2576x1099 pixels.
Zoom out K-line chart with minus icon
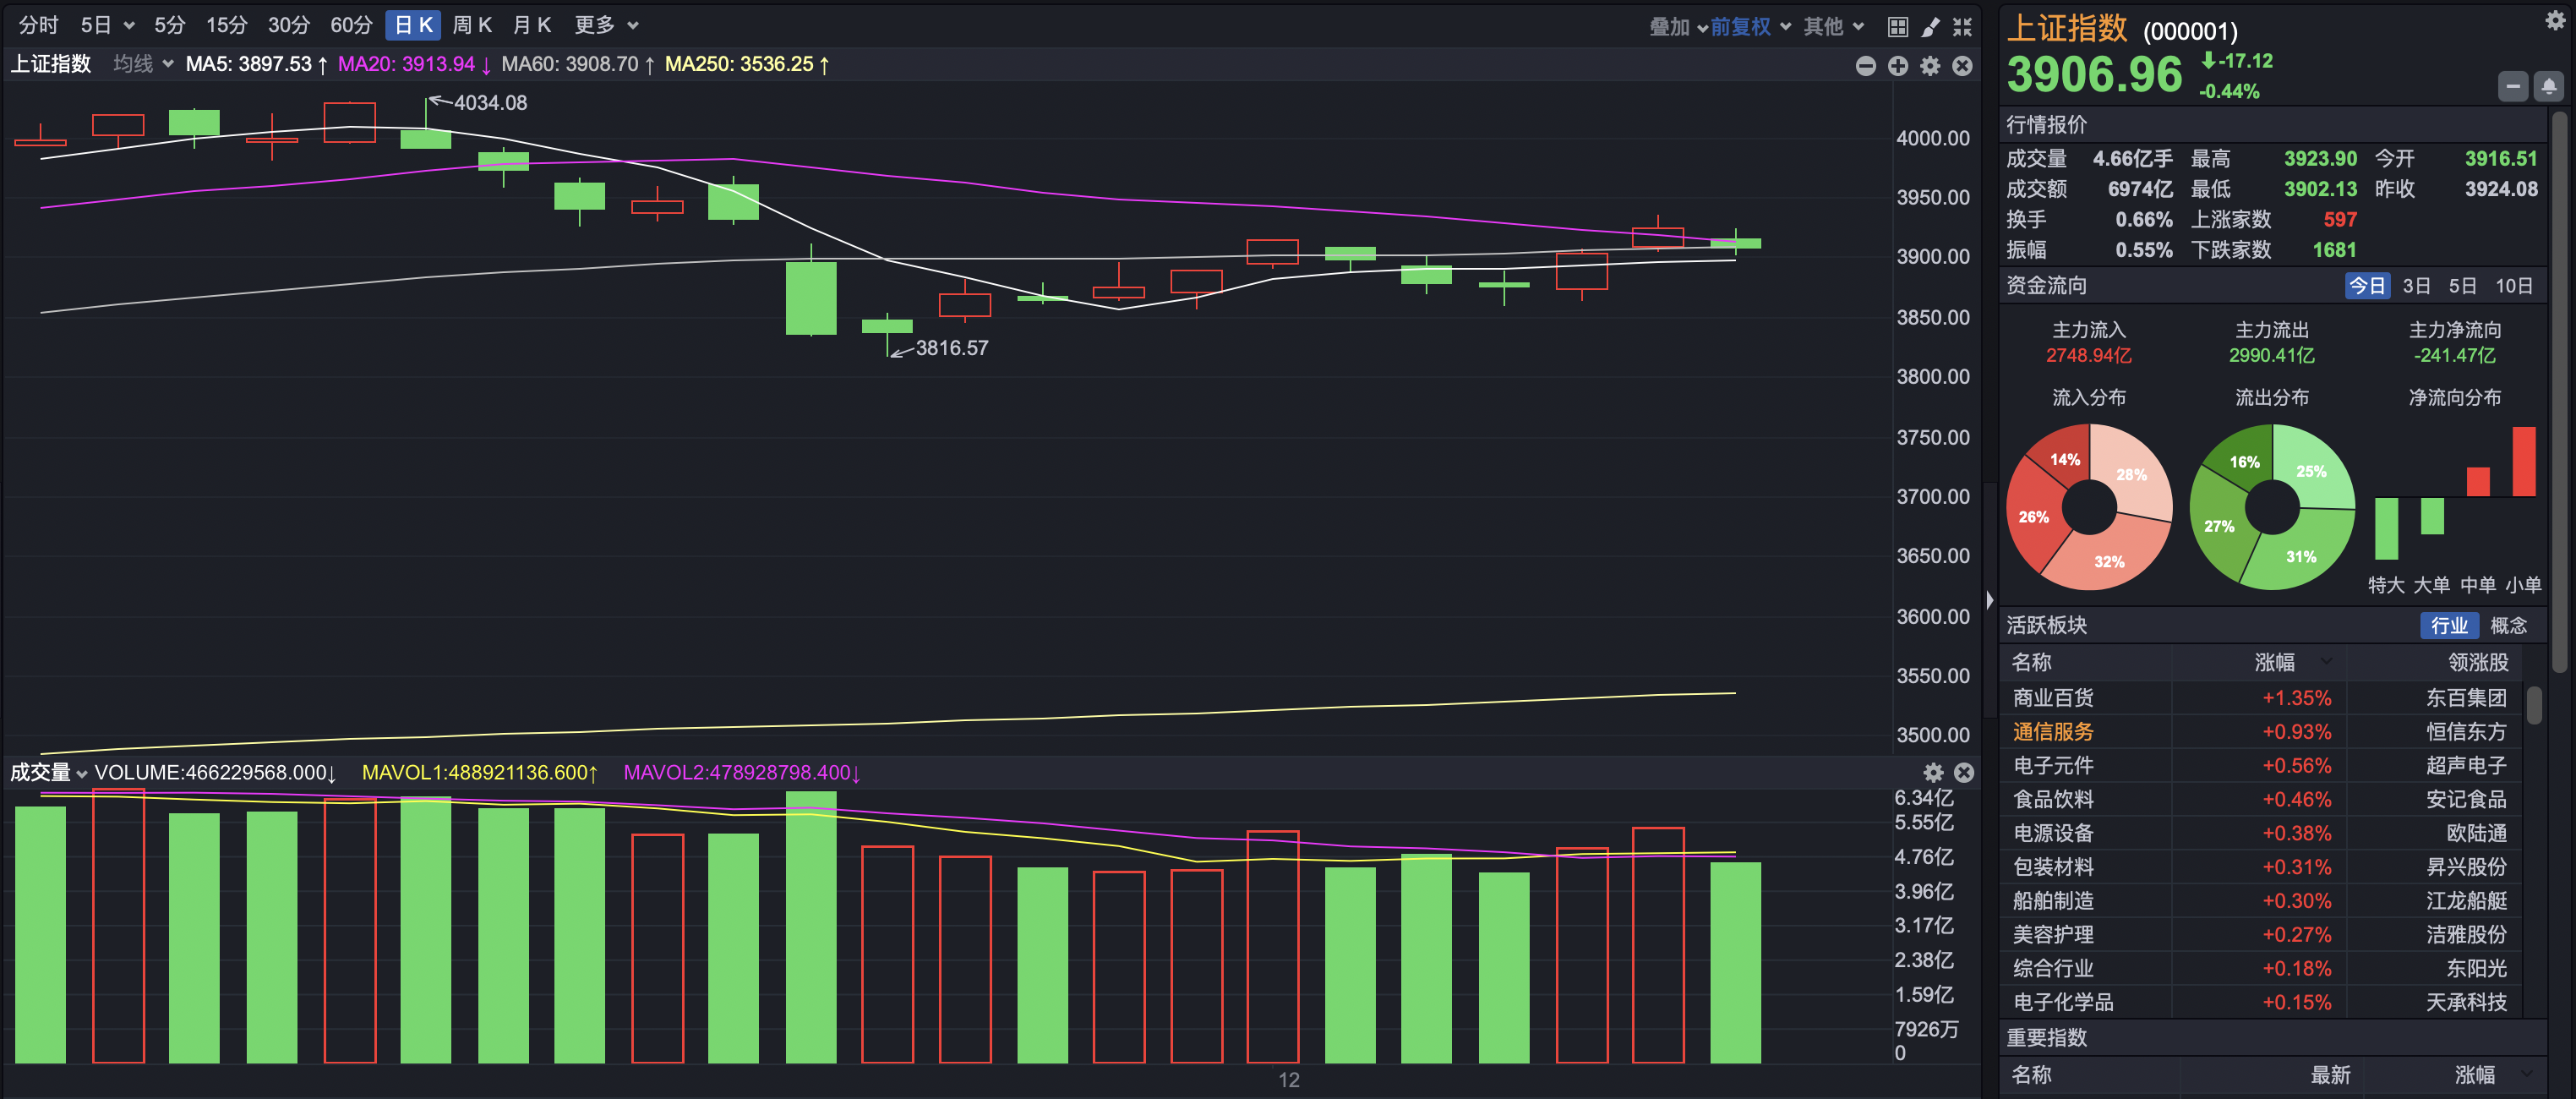[1865, 66]
